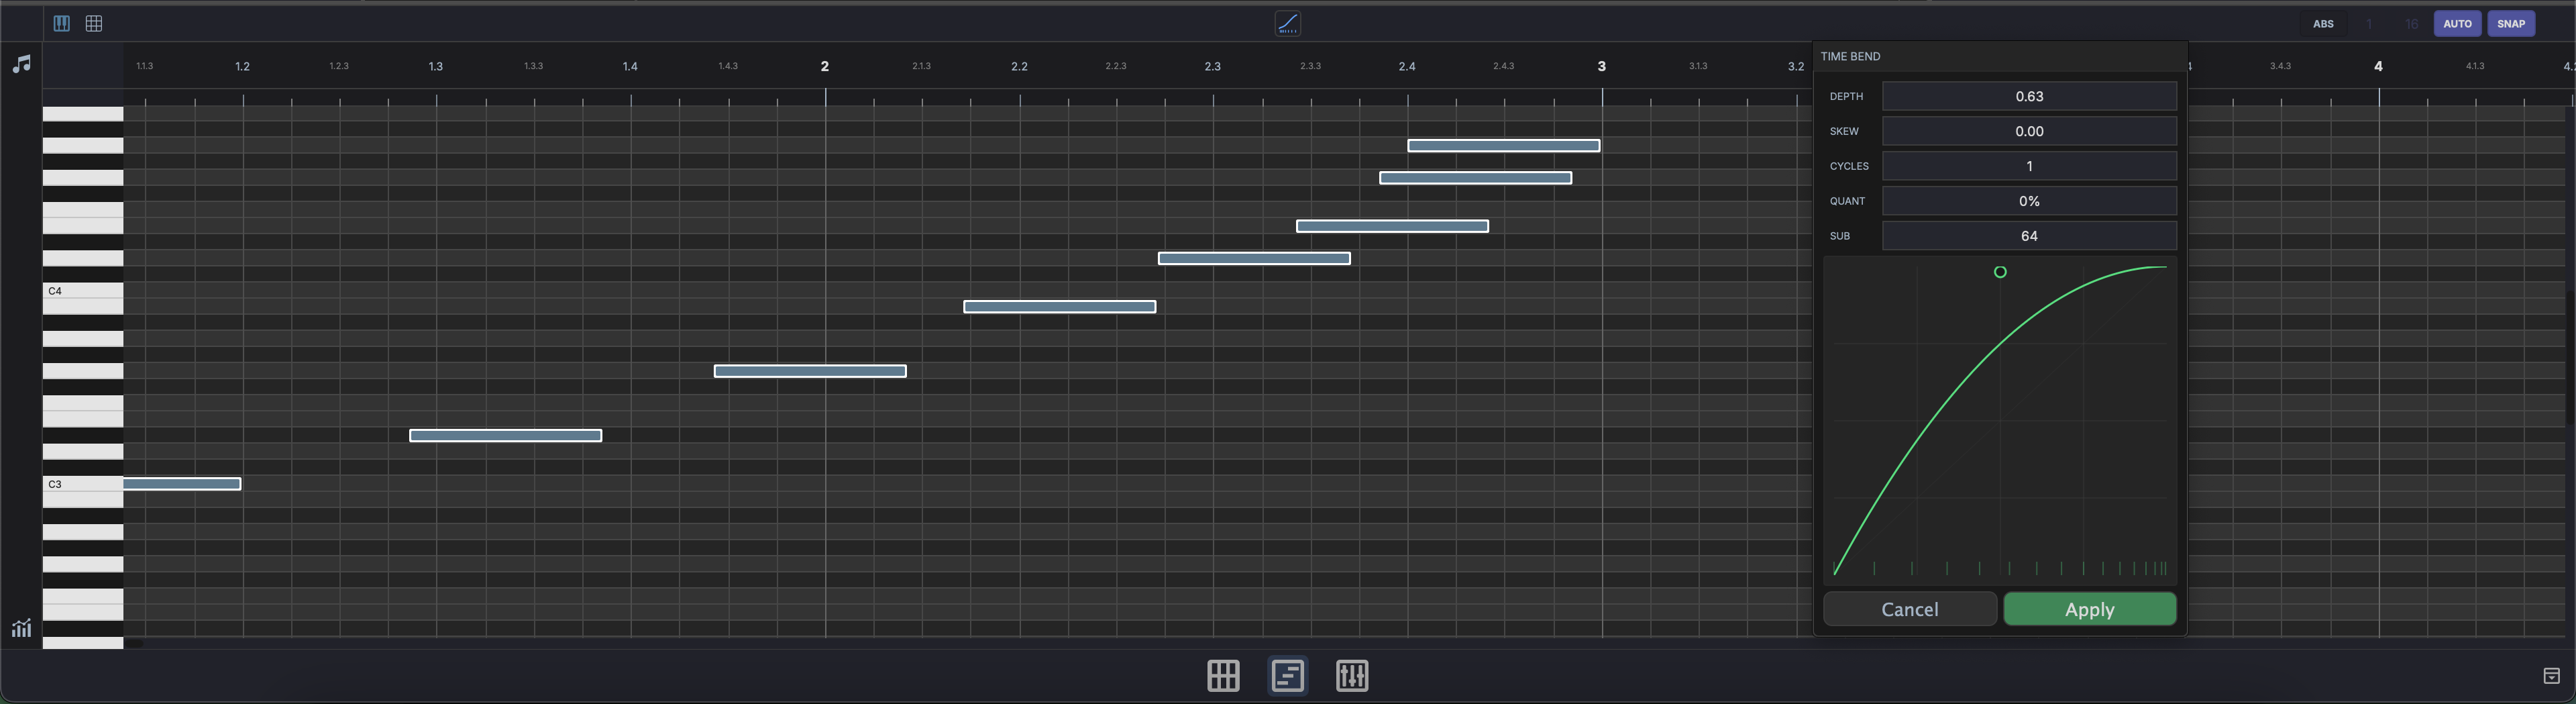Select the piano roll editor icon in bottom bar
The width and height of the screenshot is (2576, 704).
(1287, 676)
